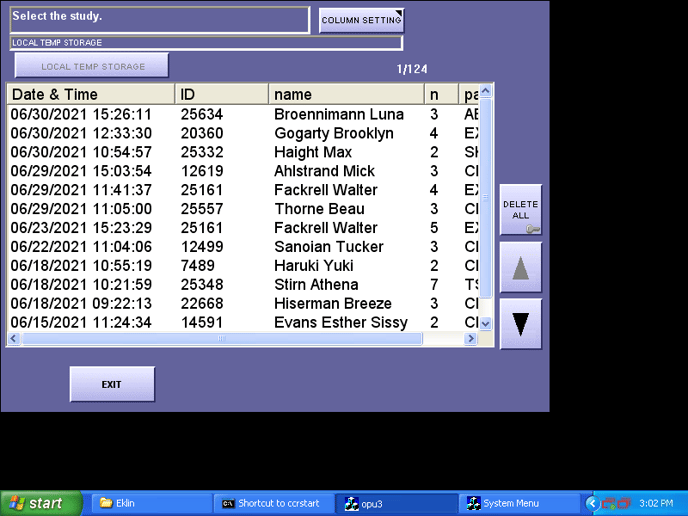Screen dimensions: 688x516
Task: Switch to the Eklin folder in taskbar
Action: click(x=148, y=504)
